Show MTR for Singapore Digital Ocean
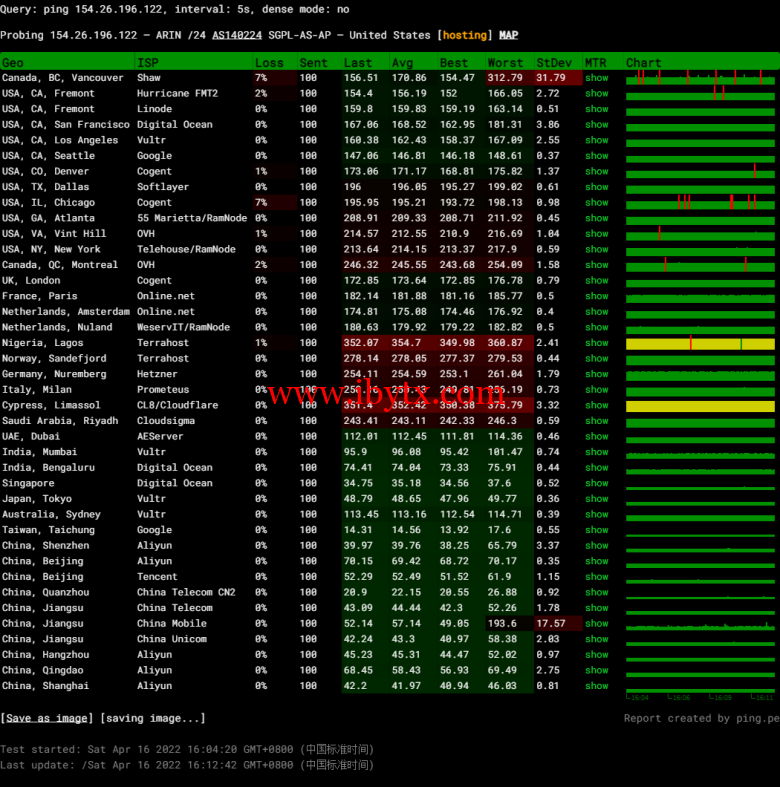780x787 pixels. point(597,483)
